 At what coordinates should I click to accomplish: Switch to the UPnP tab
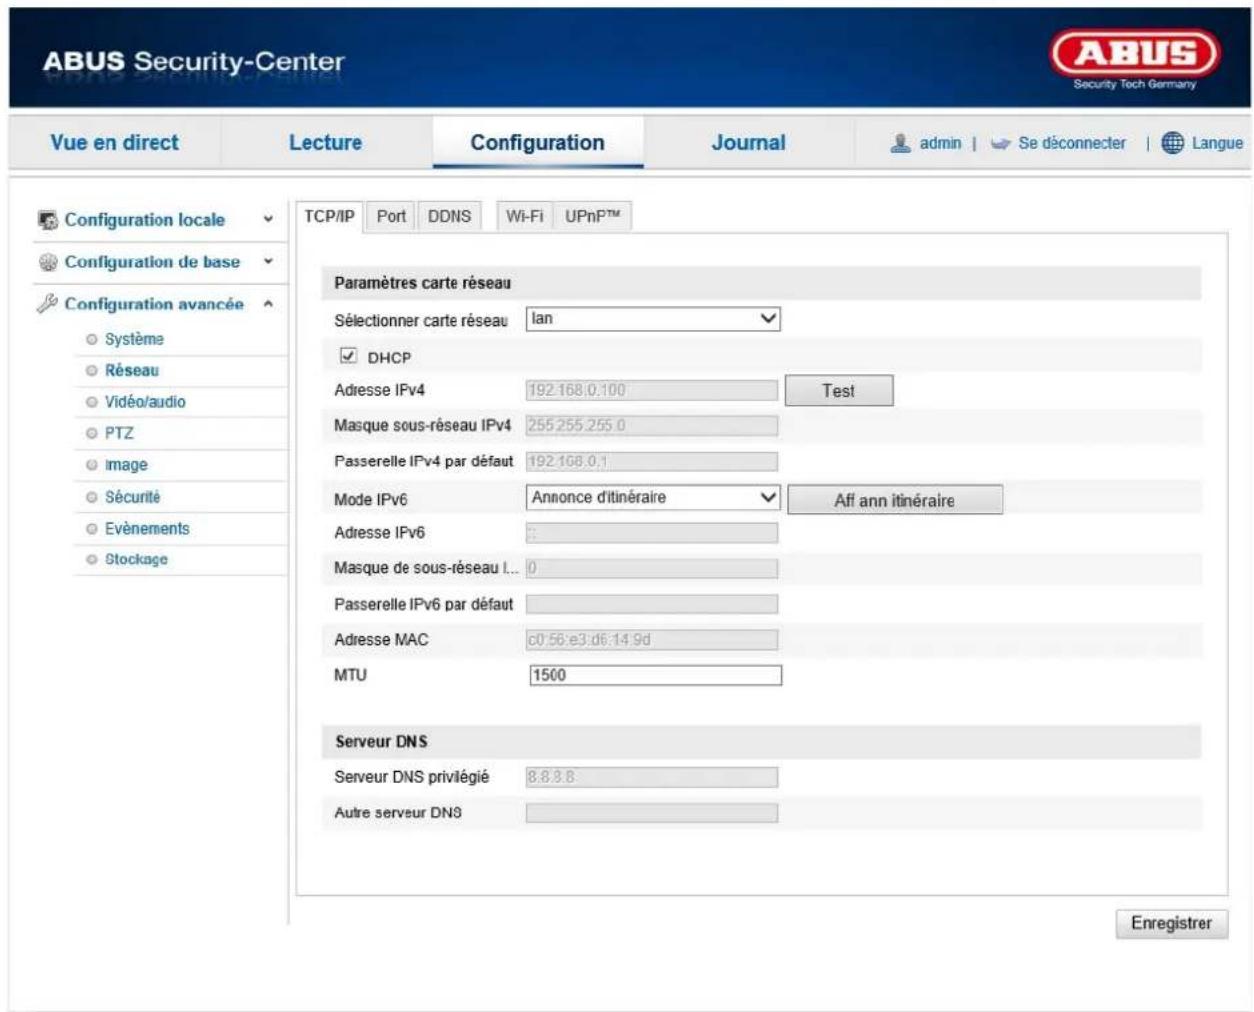592,216
